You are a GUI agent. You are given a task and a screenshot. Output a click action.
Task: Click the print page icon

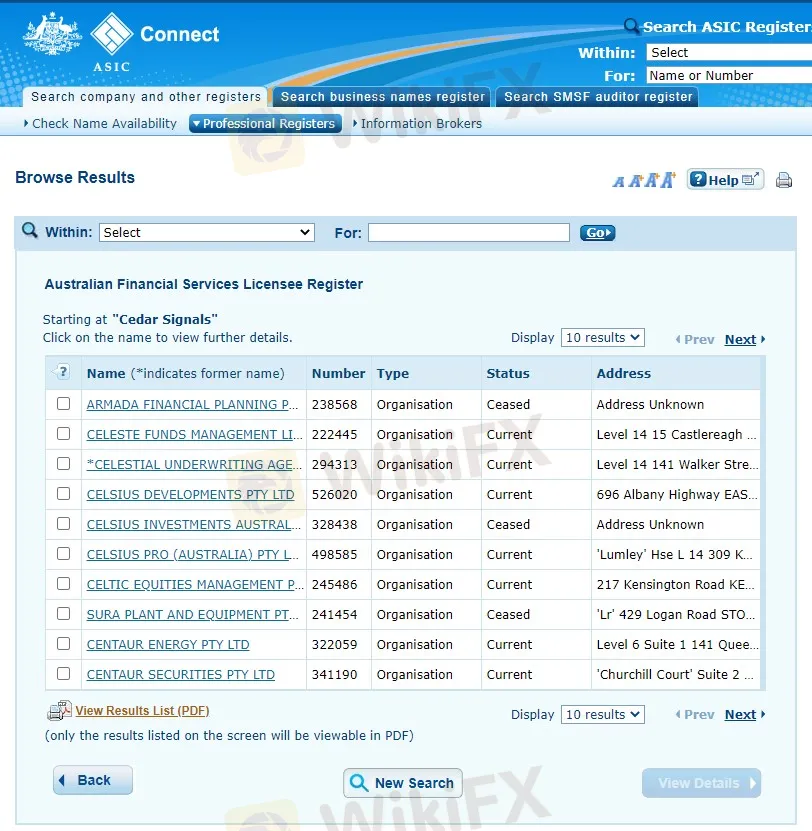click(784, 180)
